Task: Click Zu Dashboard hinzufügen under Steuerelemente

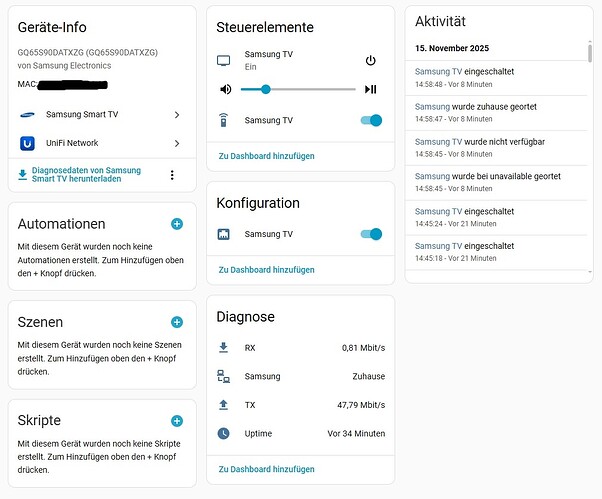Action: 266,156
